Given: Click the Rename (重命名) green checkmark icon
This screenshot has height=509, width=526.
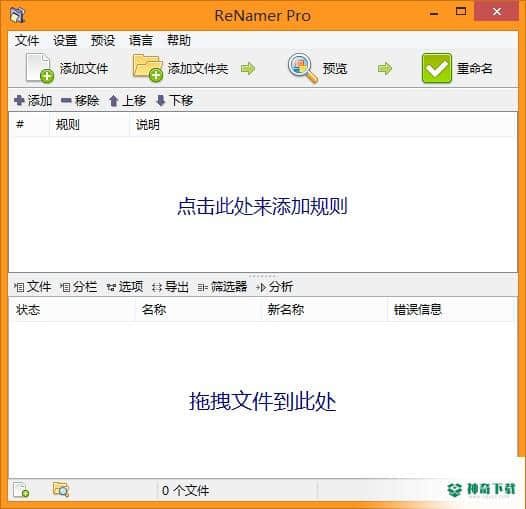Looking at the screenshot, I should pos(436,68).
